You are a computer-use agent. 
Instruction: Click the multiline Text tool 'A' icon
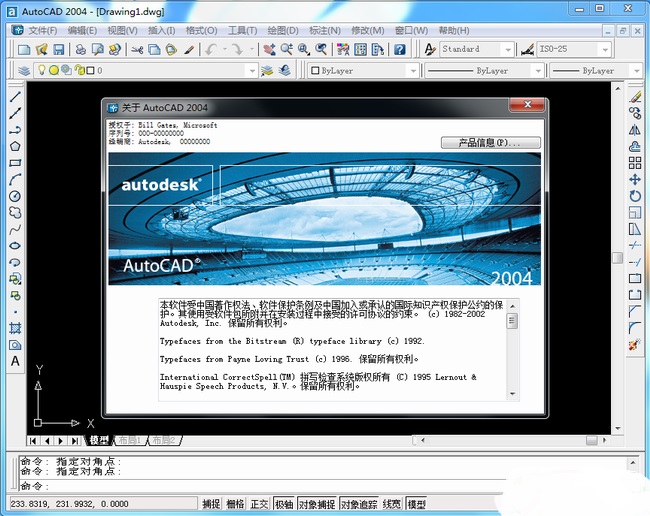15,361
